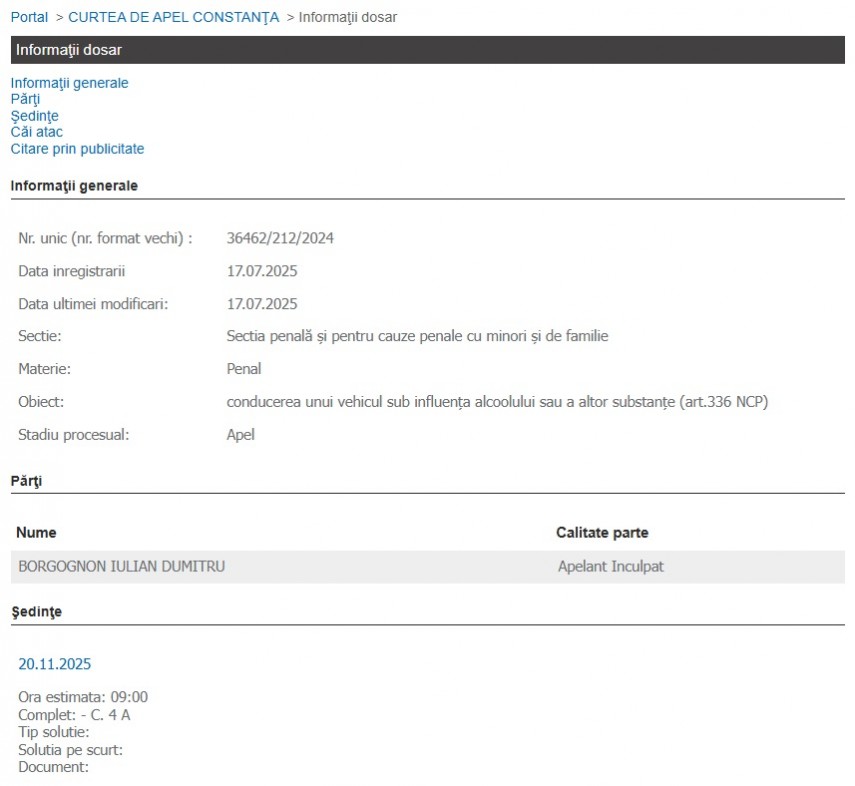Viewport: 855px width, 786px height.
Task: Open the Portal breadcrumb link
Action: (29, 17)
